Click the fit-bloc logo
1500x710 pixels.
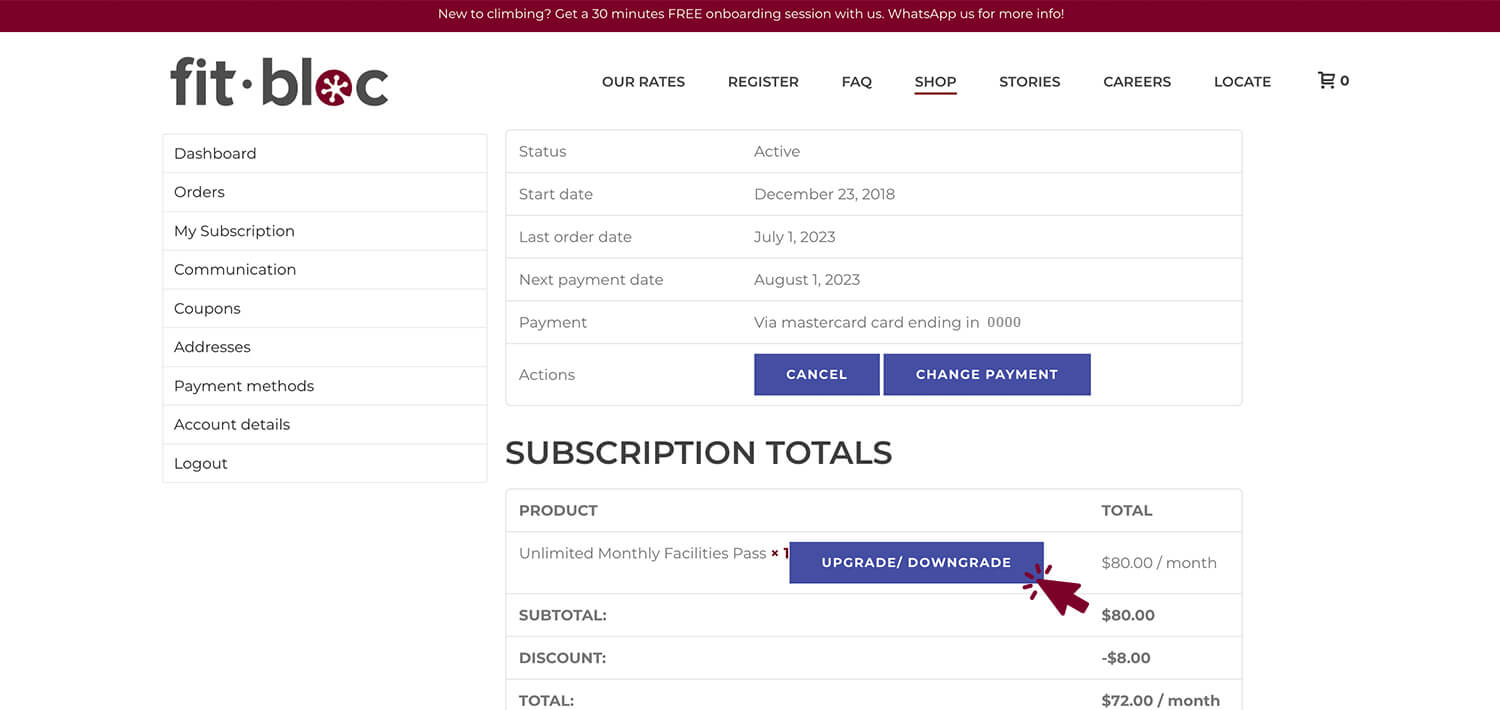coord(279,82)
